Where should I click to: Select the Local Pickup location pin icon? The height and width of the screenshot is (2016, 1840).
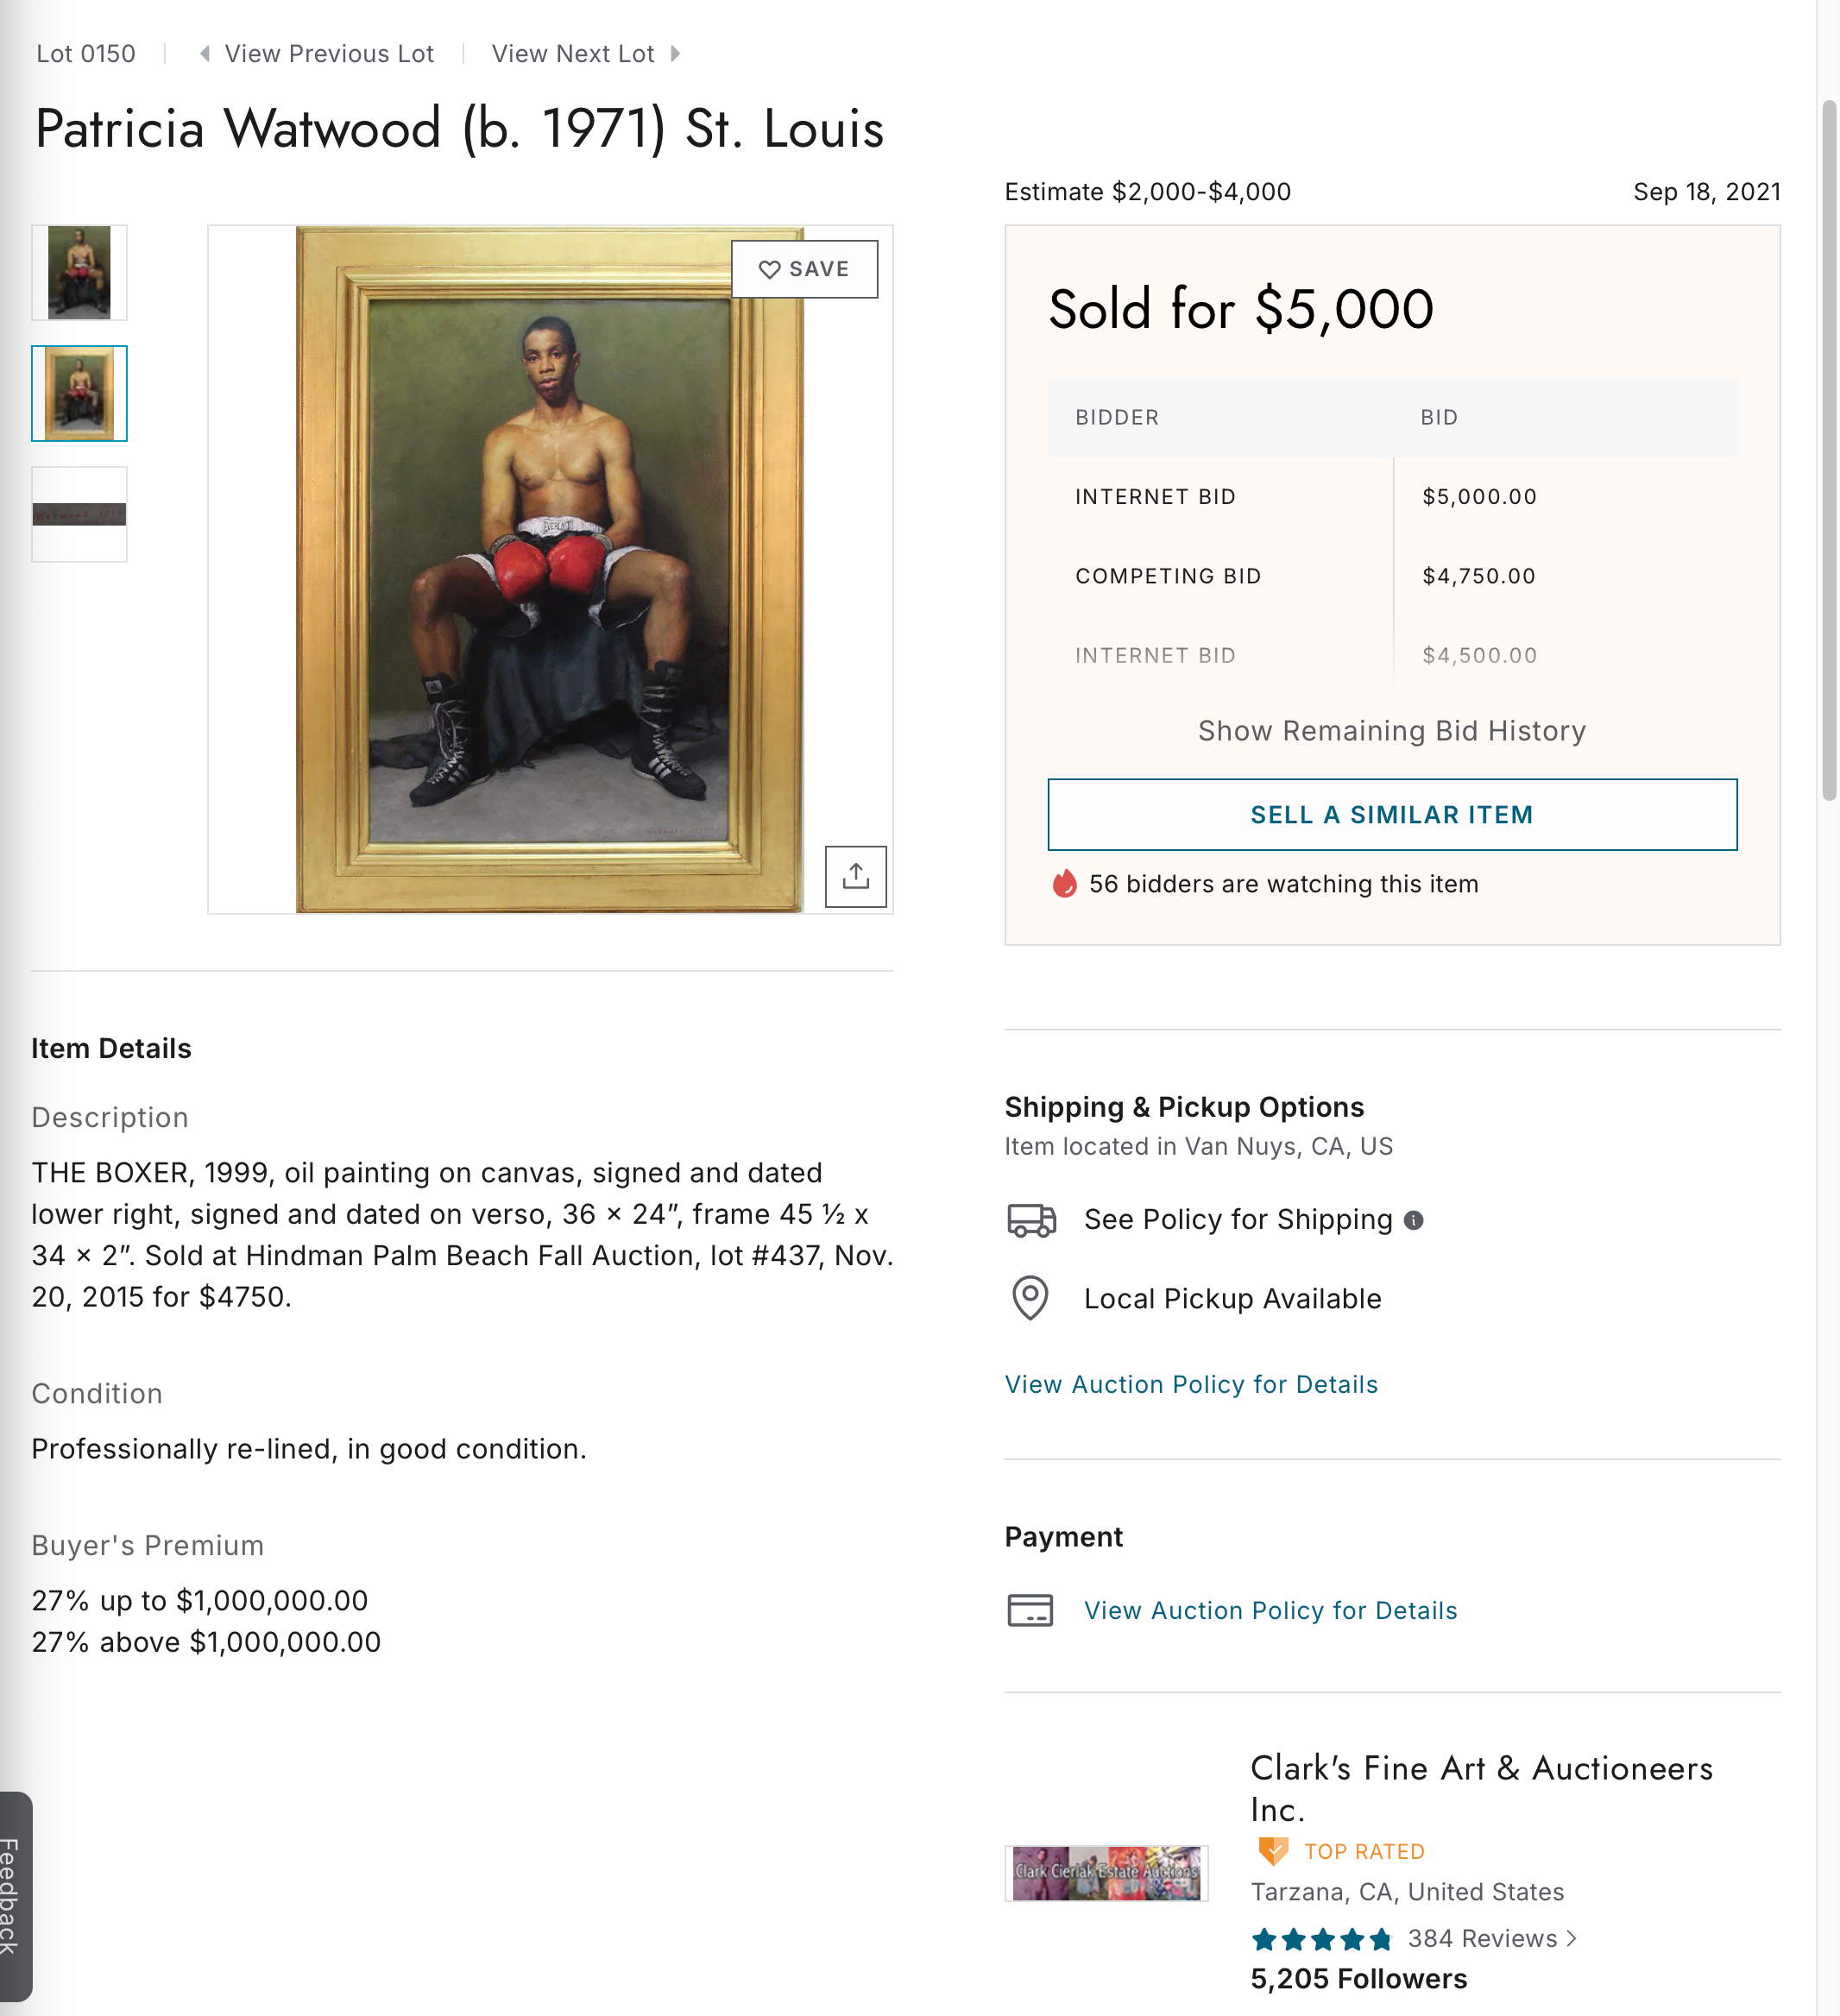(x=1028, y=1298)
